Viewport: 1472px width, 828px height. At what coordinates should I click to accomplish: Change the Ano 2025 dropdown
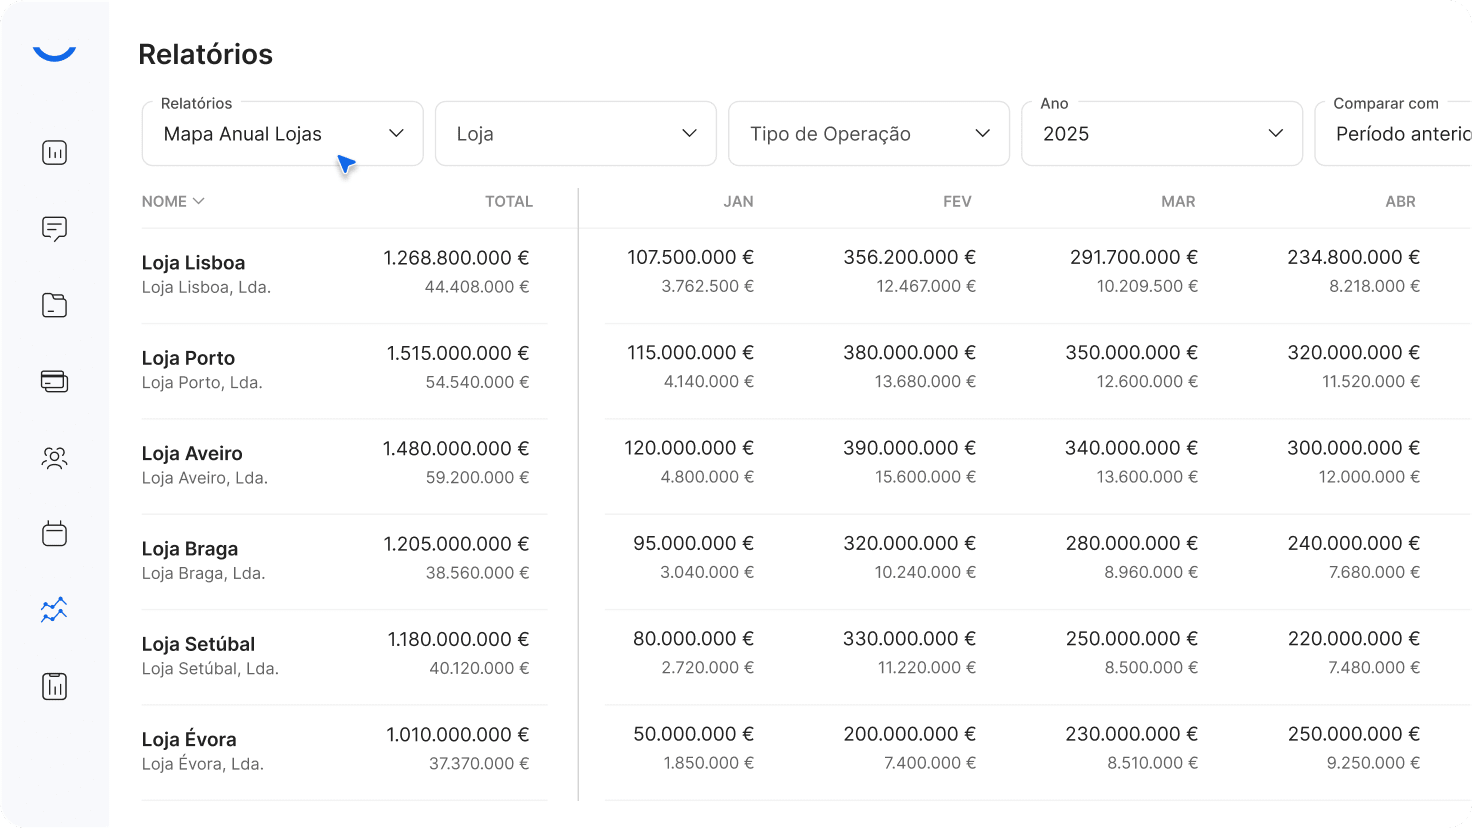(1161, 134)
